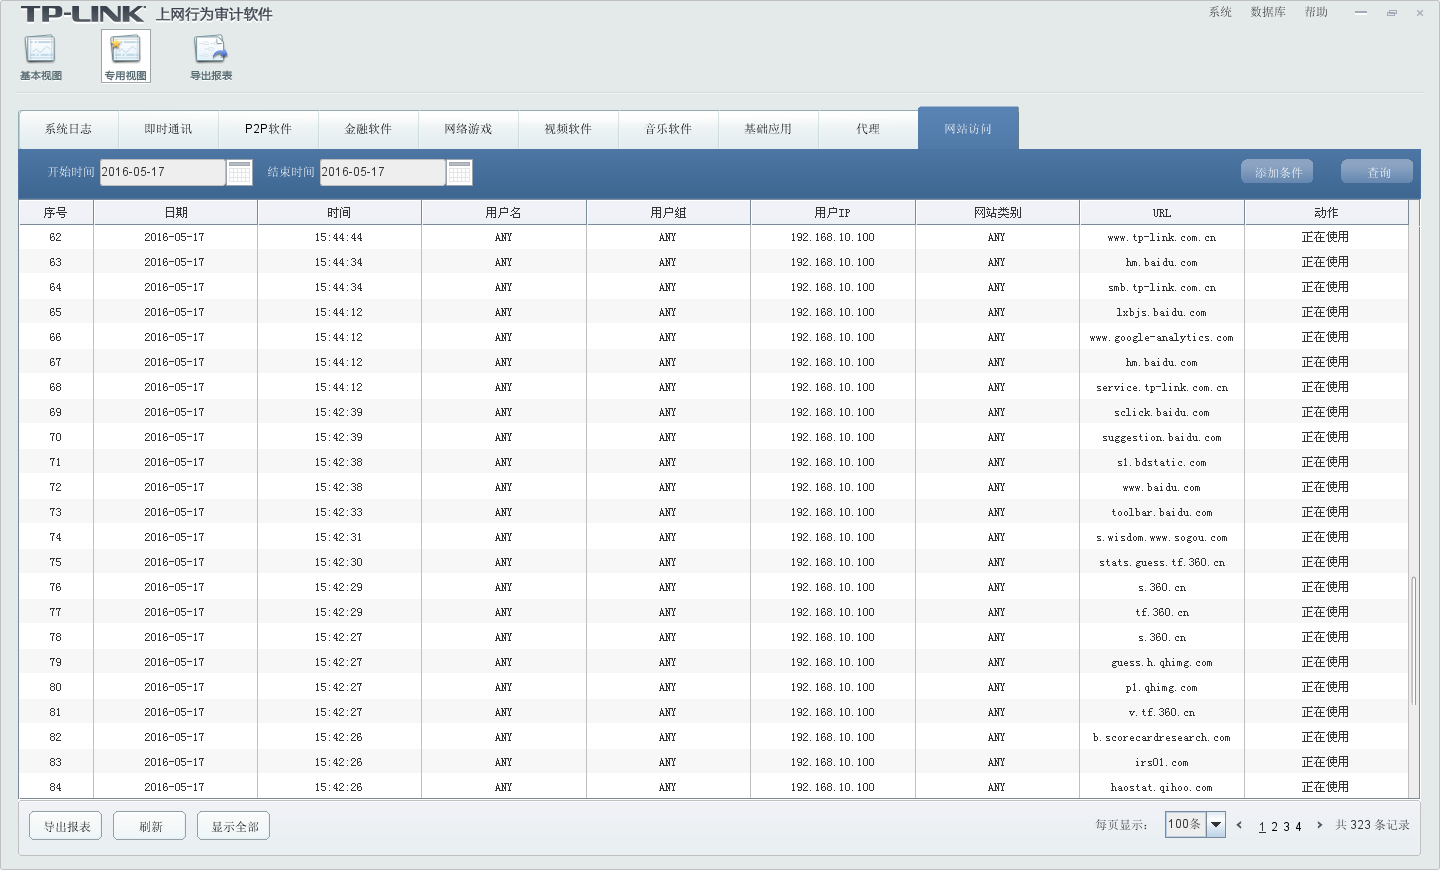This screenshot has width=1440, height=870.
Task: Click the start date input field
Action: (x=162, y=172)
